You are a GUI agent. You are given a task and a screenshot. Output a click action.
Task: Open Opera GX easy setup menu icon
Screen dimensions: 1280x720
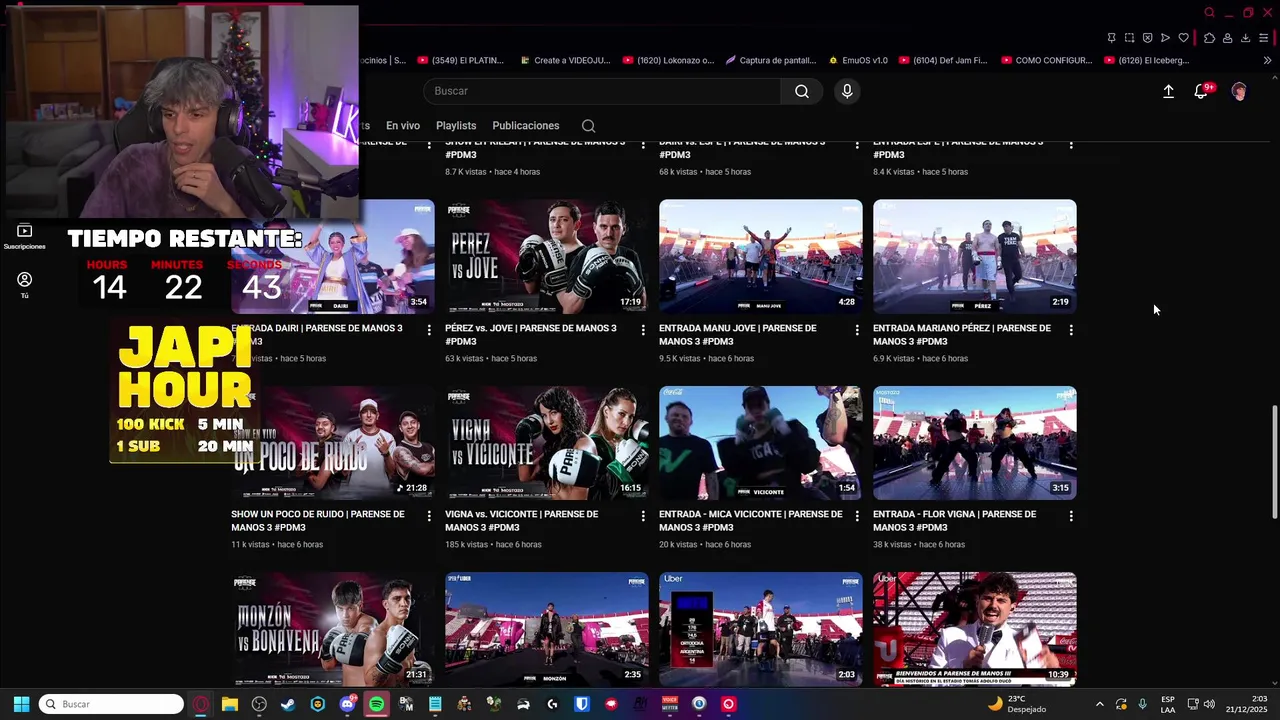[x=1264, y=38]
